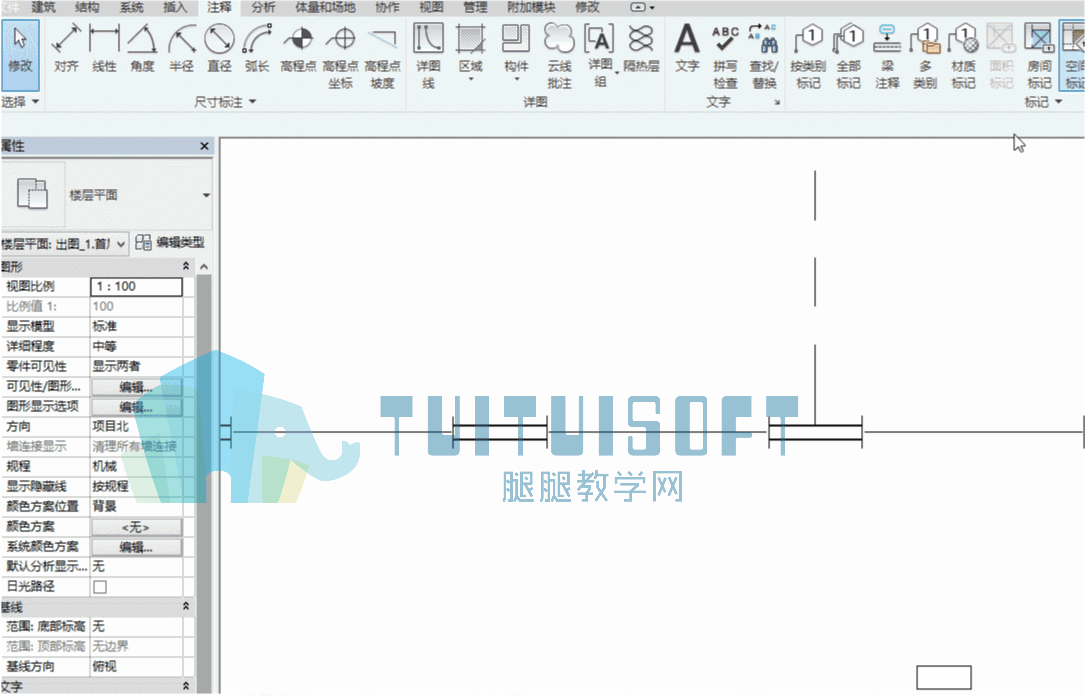Open the Manage (管理) ribbon tab
1085x696 pixels.
[475, 8]
